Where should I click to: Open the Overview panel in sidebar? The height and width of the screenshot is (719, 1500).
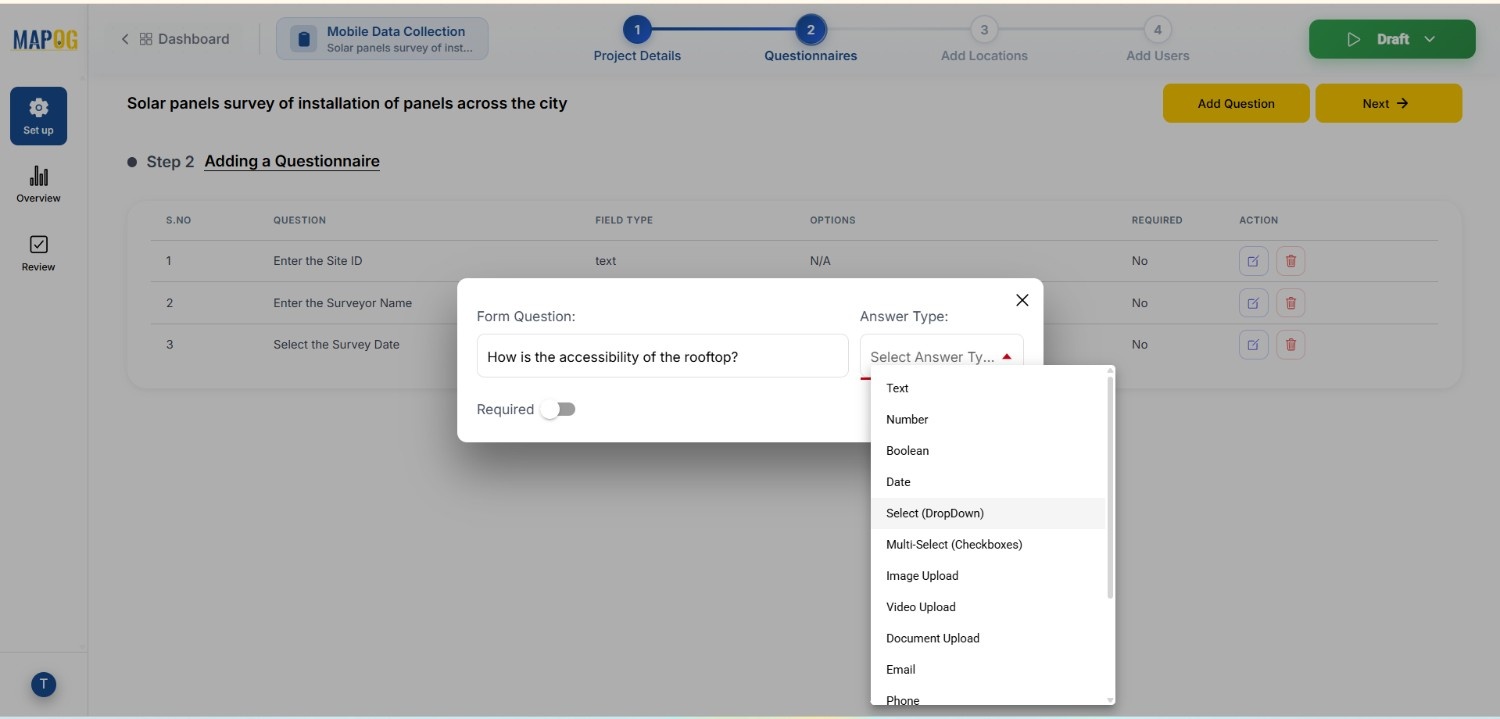click(x=38, y=184)
